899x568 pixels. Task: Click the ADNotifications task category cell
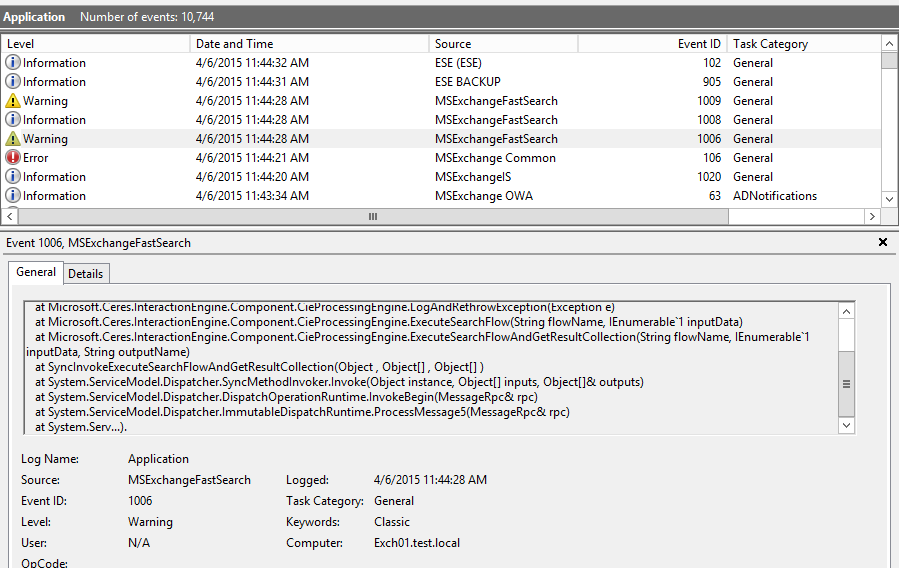click(775, 195)
